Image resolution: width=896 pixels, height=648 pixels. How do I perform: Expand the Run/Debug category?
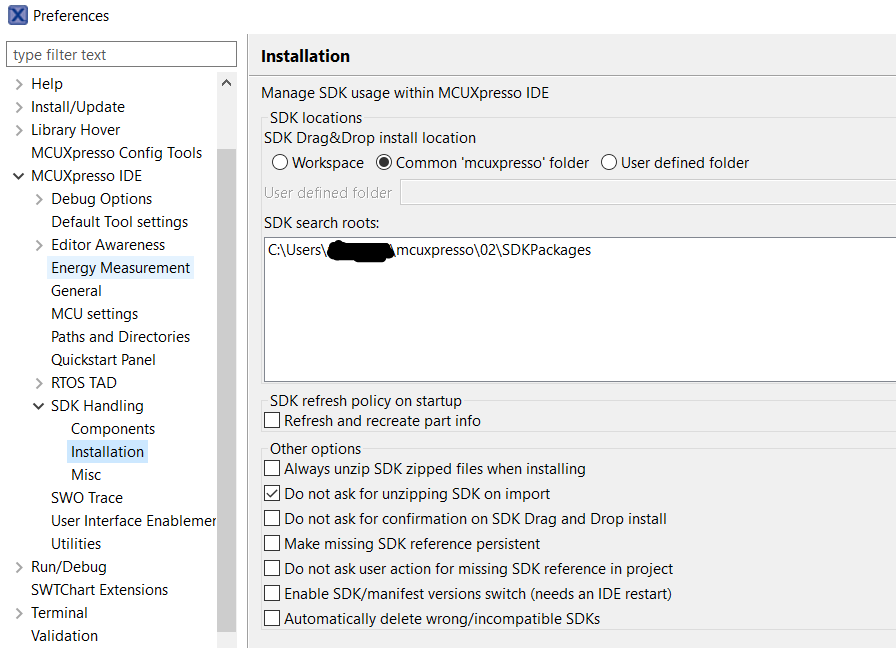(x=21, y=566)
